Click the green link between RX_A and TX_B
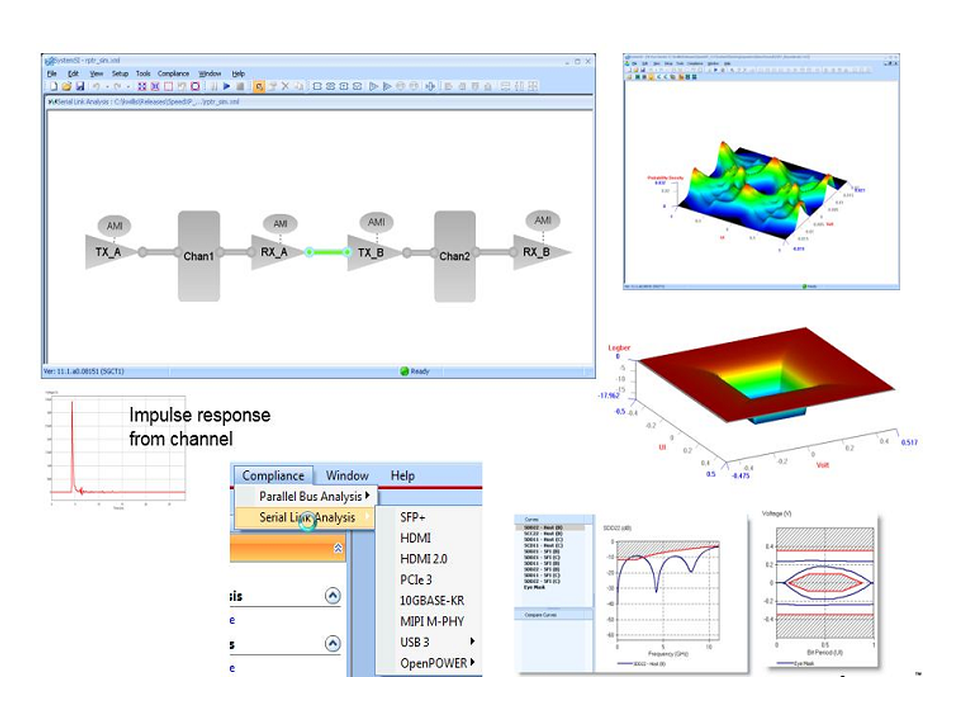 pos(328,252)
